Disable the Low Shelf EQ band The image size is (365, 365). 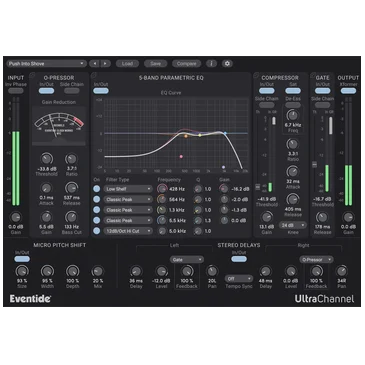(97, 189)
